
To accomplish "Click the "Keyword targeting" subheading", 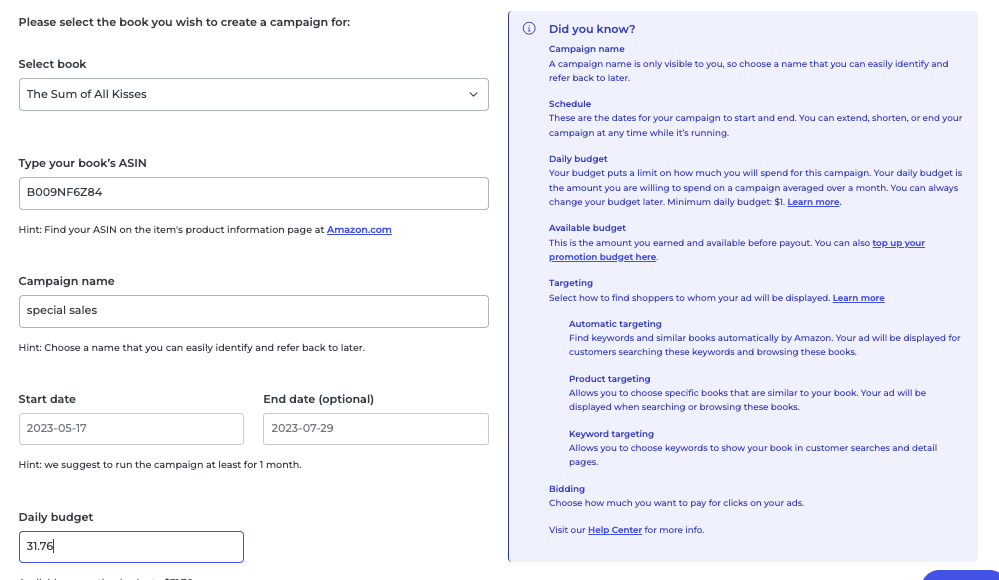I will tap(611, 434).
